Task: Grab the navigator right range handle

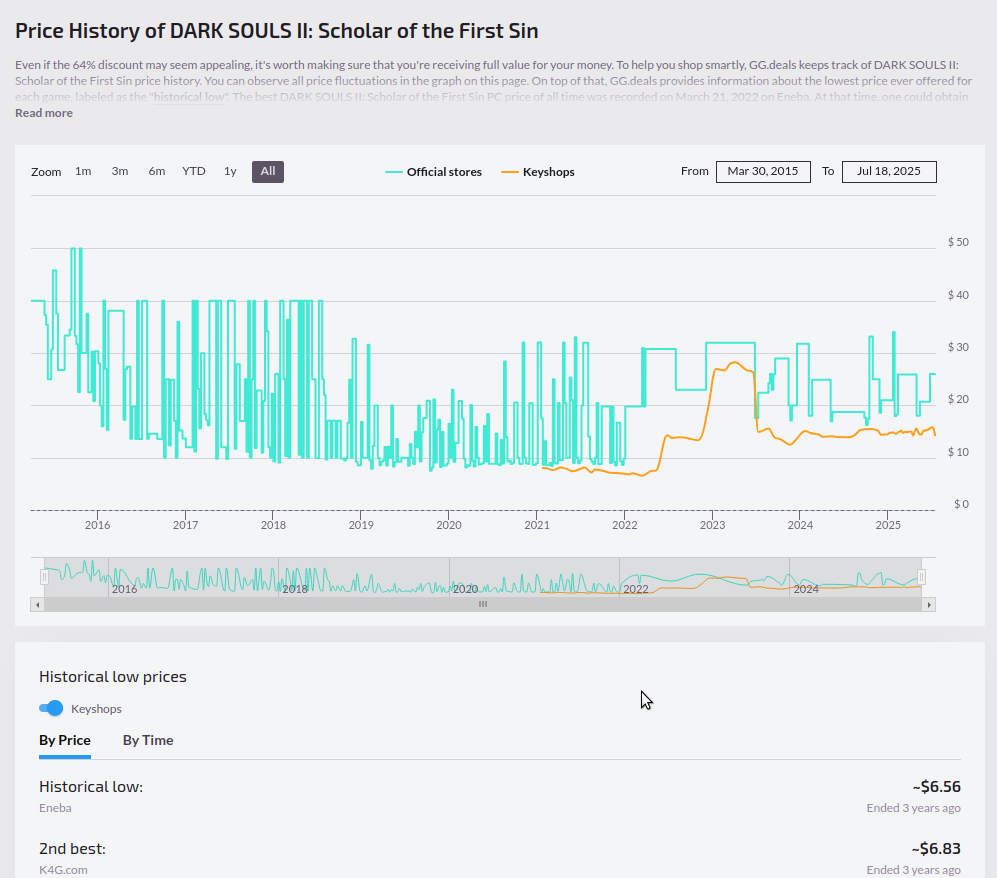Action: click(x=921, y=577)
